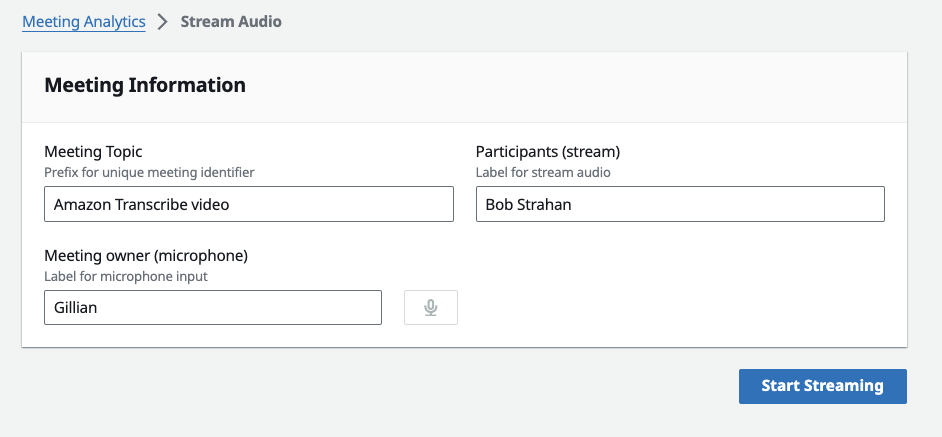Focus the Meeting Topic input field

(248, 205)
